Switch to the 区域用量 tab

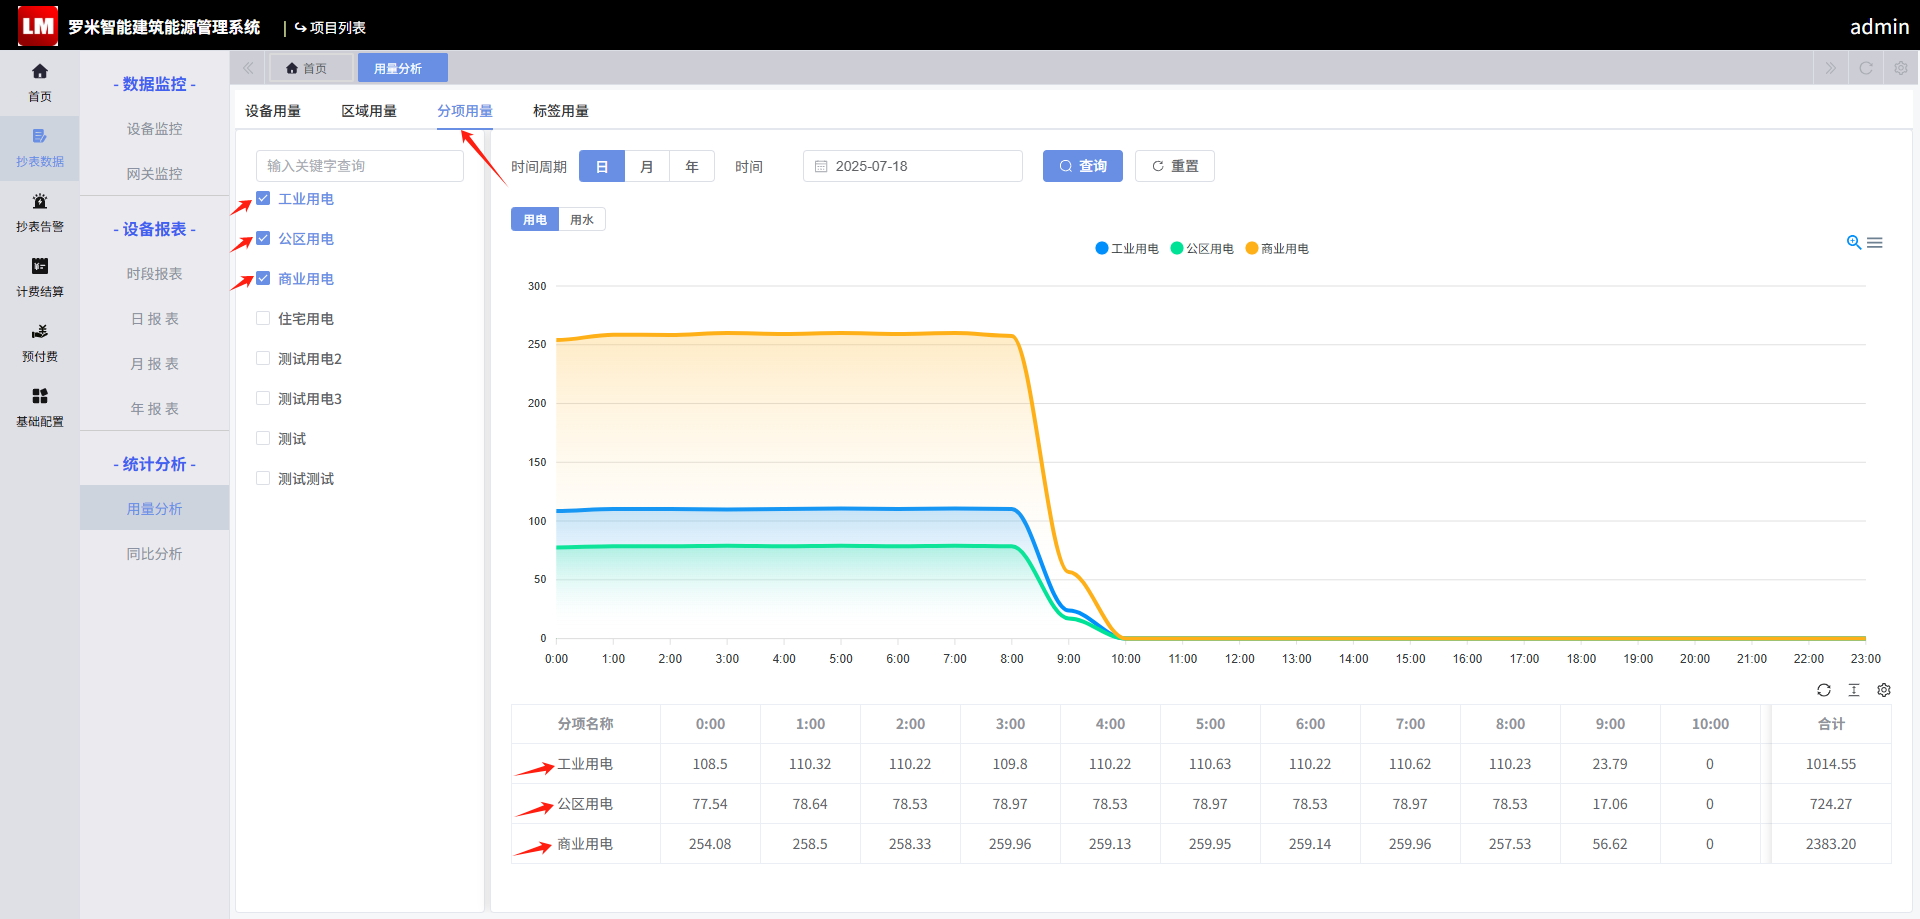click(x=369, y=111)
